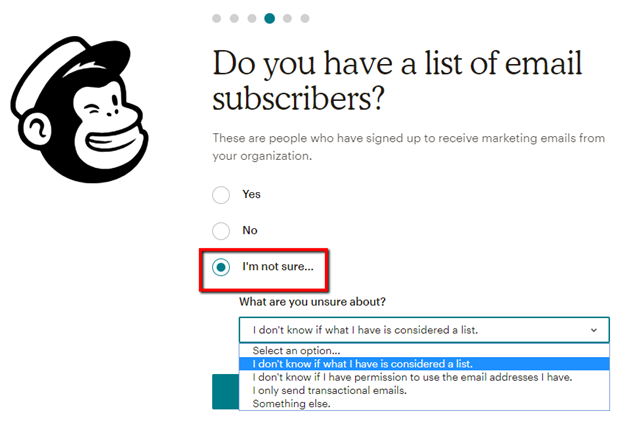Viewport: 624px width, 430px height.
Task: Click the teal continue button
Action: click(225, 392)
